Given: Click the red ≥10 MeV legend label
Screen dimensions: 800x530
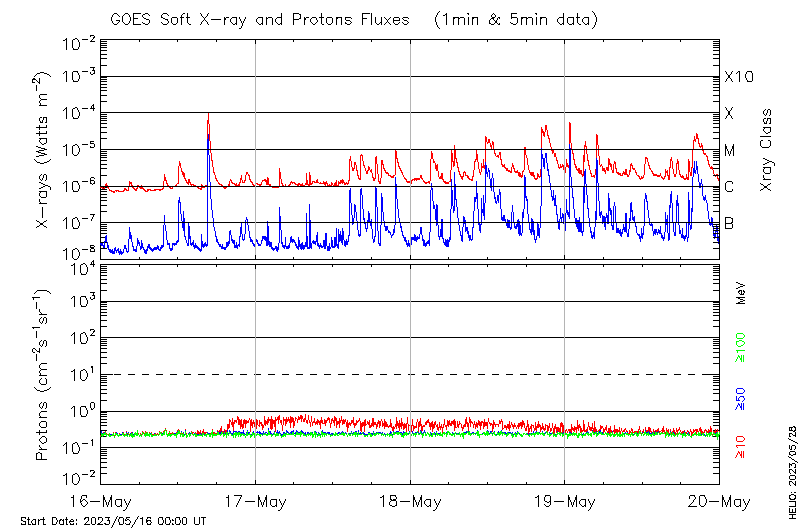Looking at the screenshot, I should click(741, 447).
